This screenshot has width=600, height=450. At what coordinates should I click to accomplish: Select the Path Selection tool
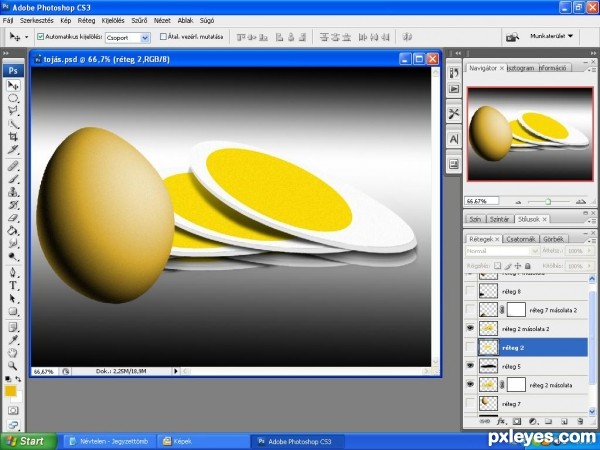(x=13, y=298)
